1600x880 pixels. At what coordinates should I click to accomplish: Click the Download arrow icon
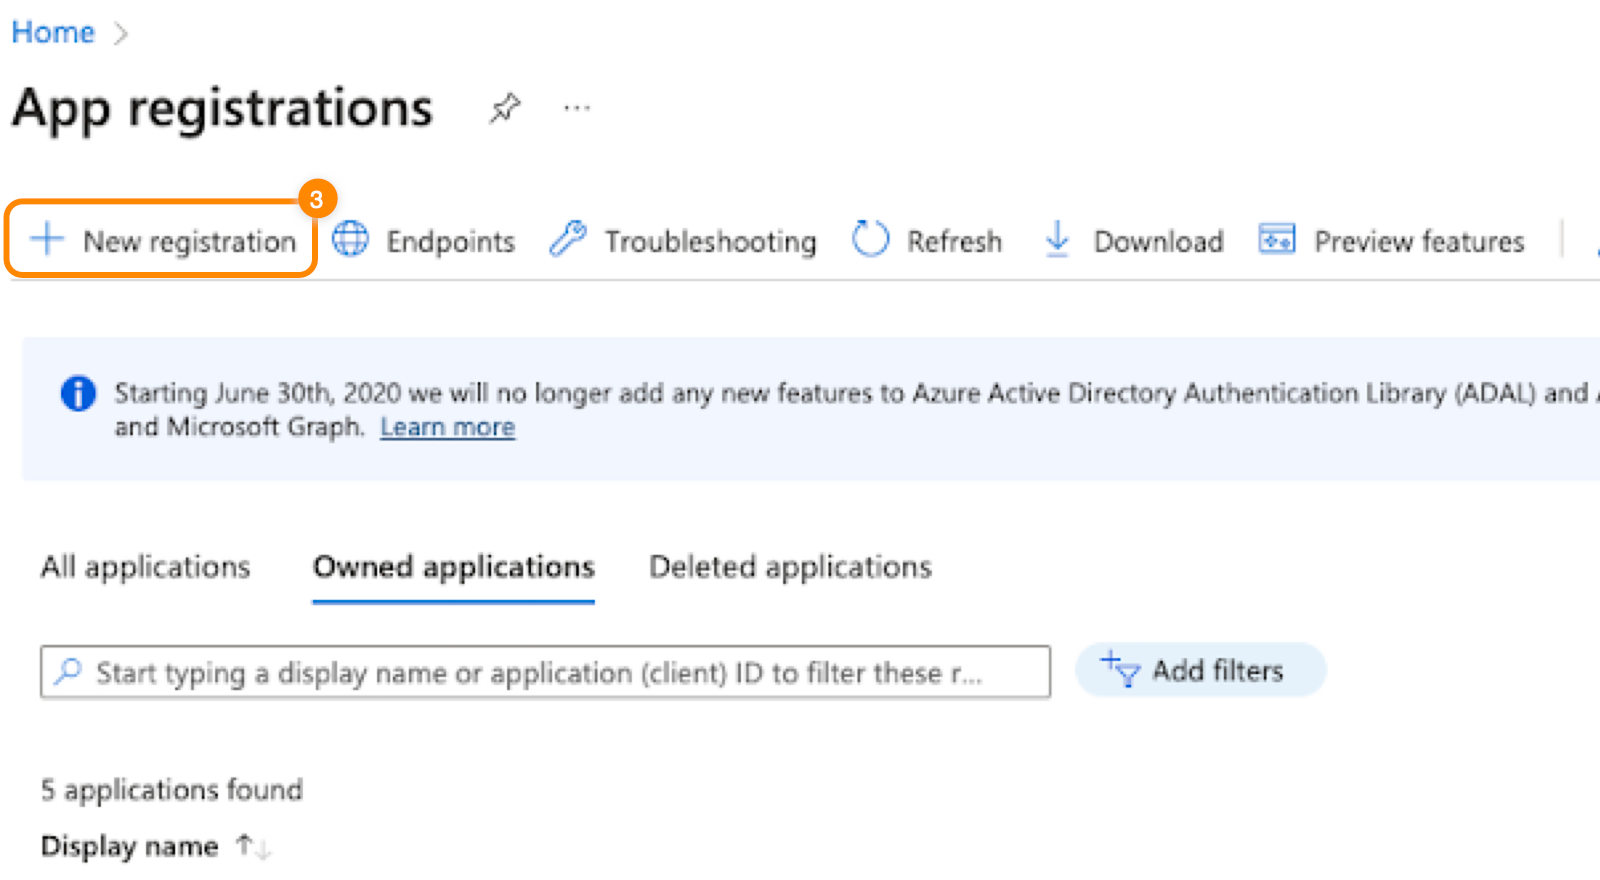1057,240
